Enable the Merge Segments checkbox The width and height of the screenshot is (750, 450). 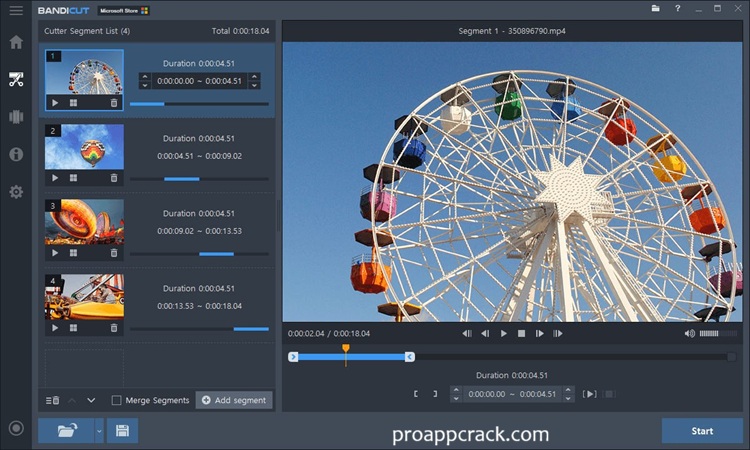coord(117,400)
